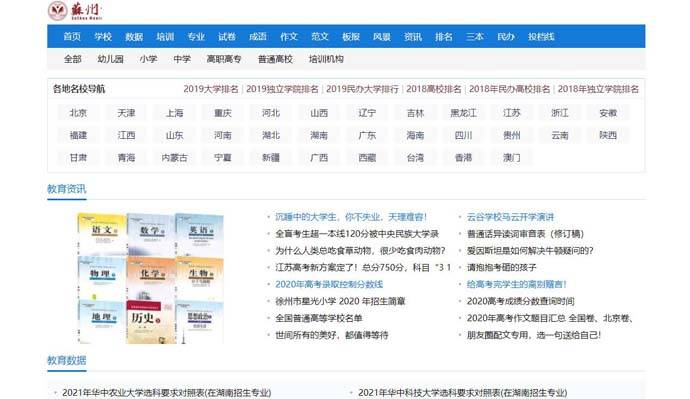Choose the 香港 region button
The width and height of the screenshot is (690, 399).
(x=463, y=157)
